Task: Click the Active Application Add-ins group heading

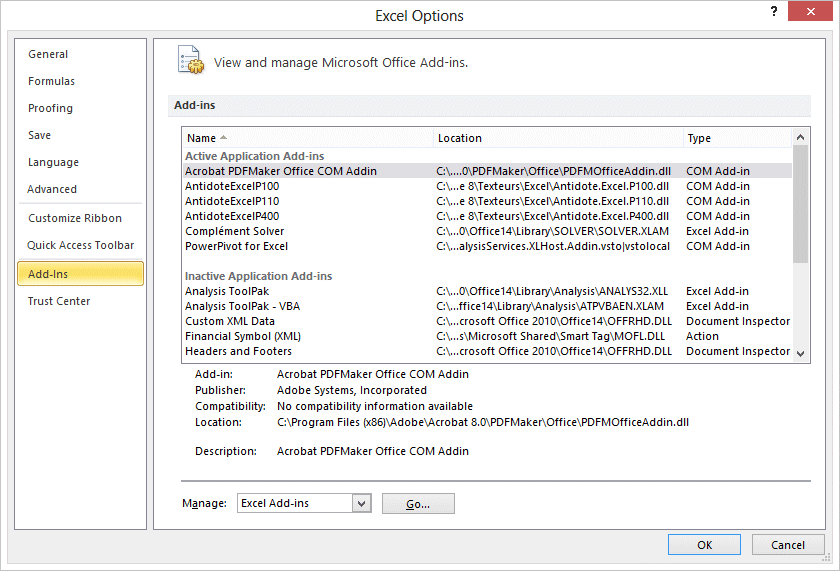Action: [254, 156]
